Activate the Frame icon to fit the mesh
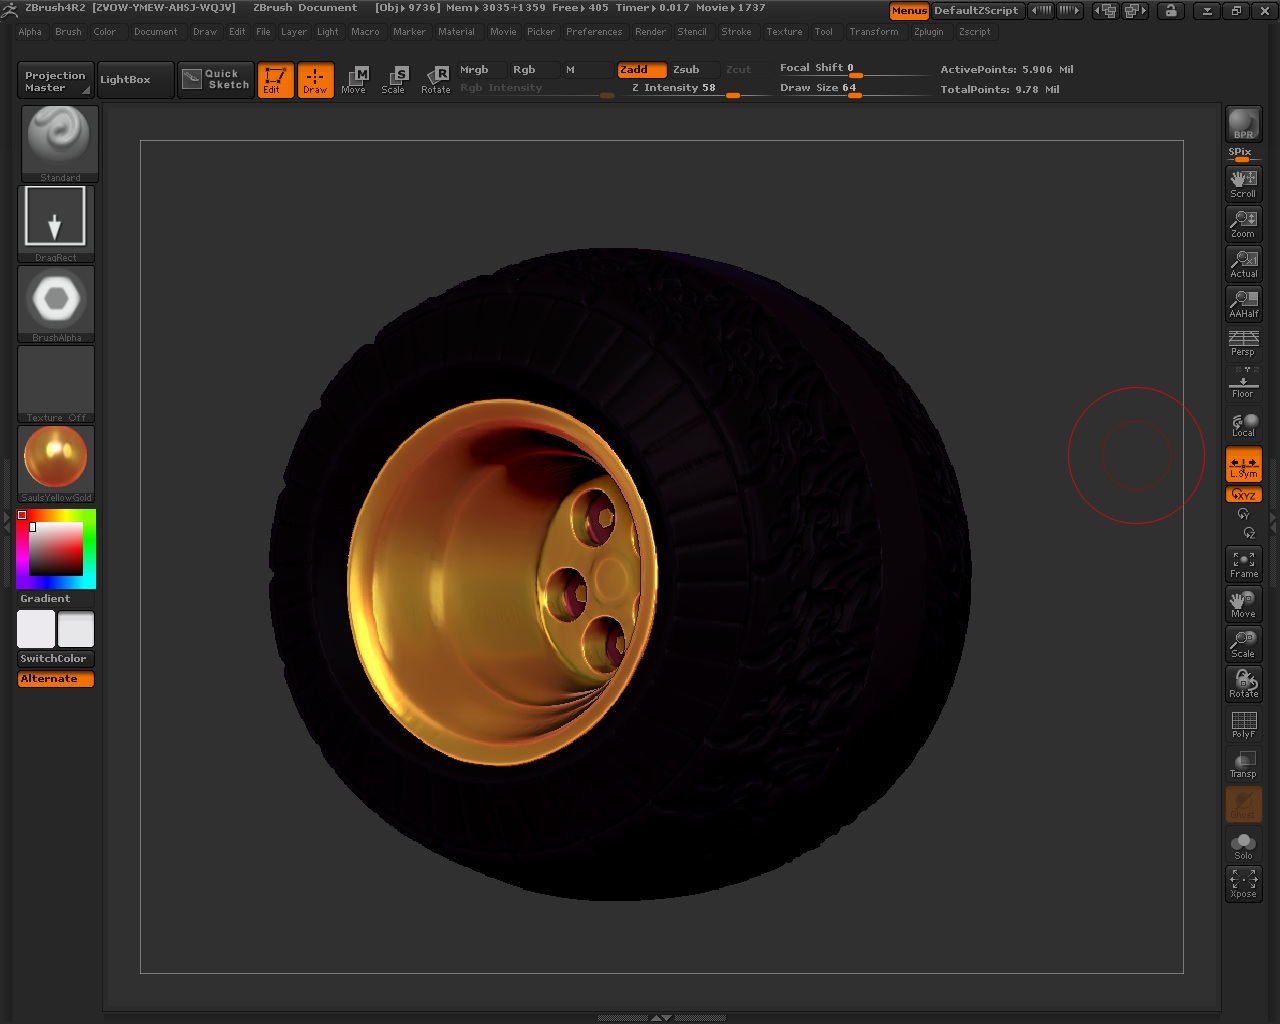Image resolution: width=1280 pixels, height=1024 pixels. 1243,563
